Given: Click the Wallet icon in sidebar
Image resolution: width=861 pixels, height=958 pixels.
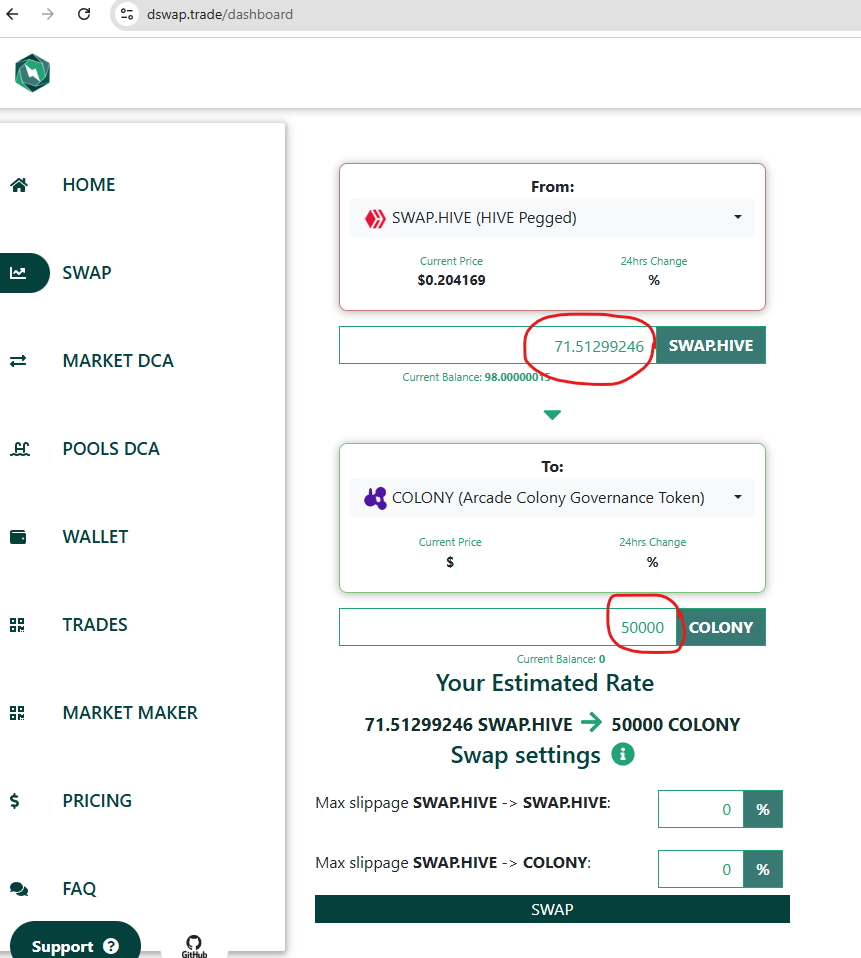Looking at the screenshot, I should pyautogui.click(x=18, y=537).
